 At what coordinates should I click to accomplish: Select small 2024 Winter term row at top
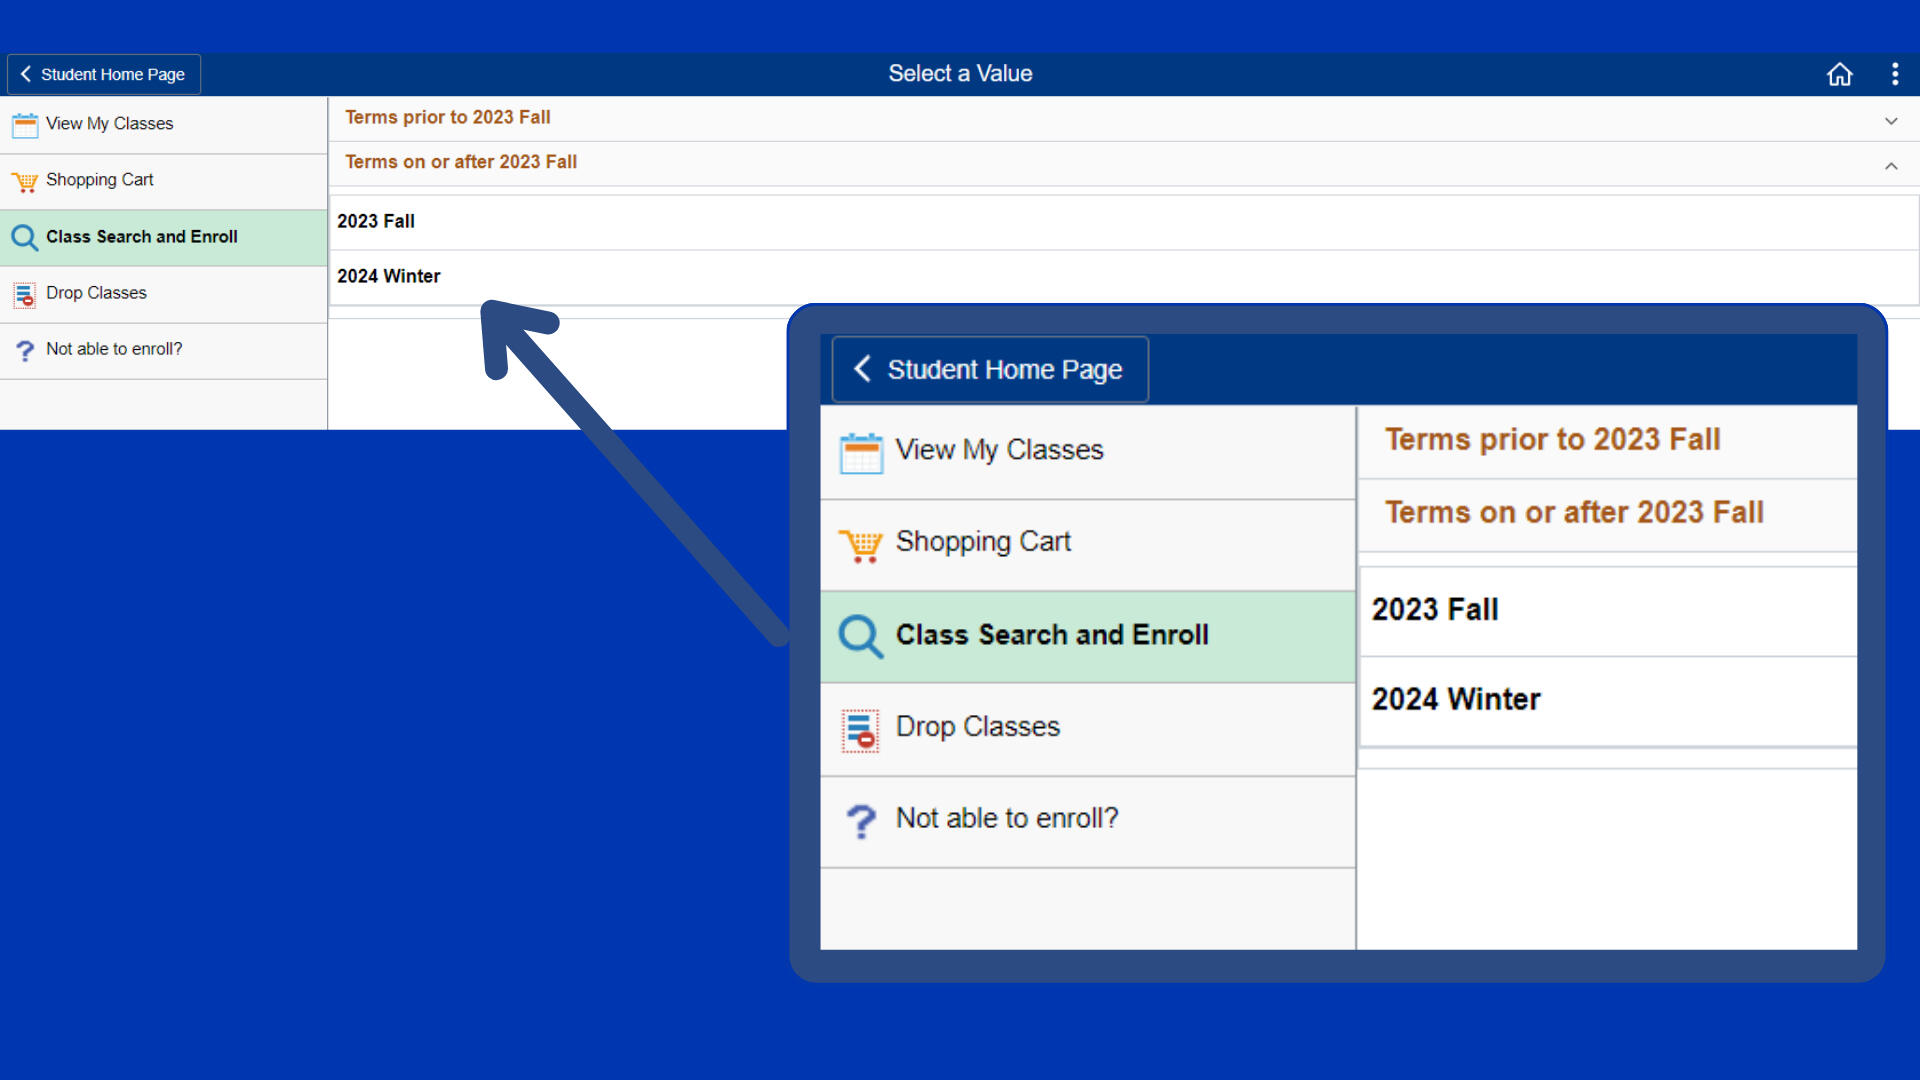click(389, 276)
